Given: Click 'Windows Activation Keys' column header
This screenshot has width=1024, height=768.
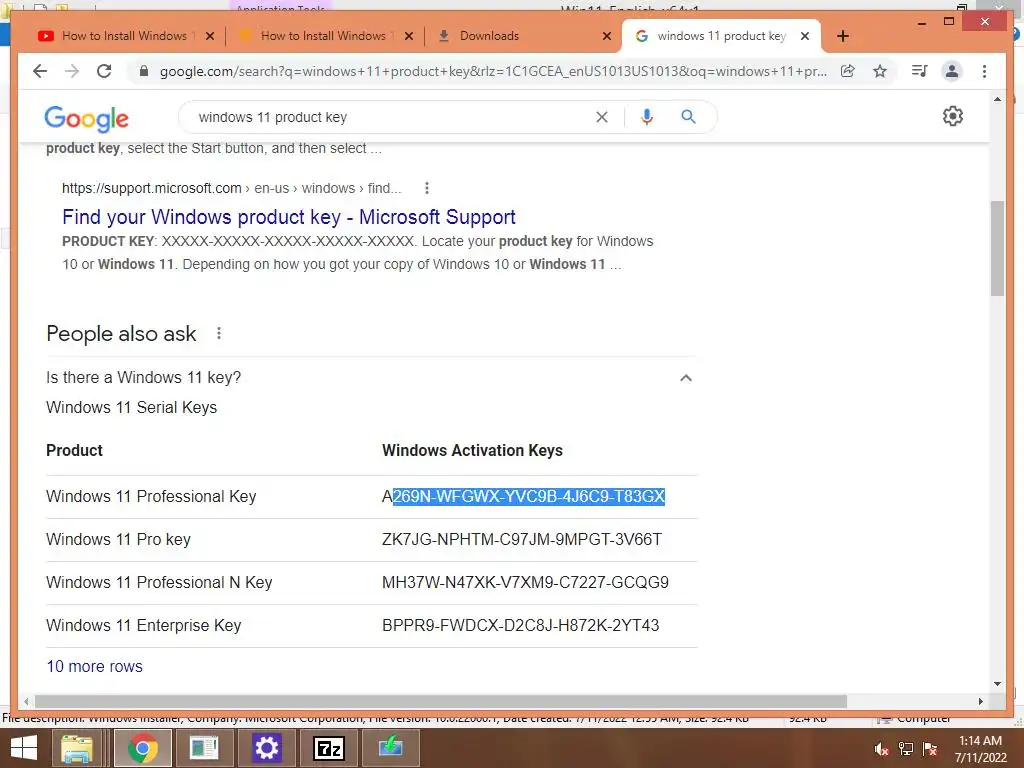Looking at the screenshot, I should tap(472, 451).
